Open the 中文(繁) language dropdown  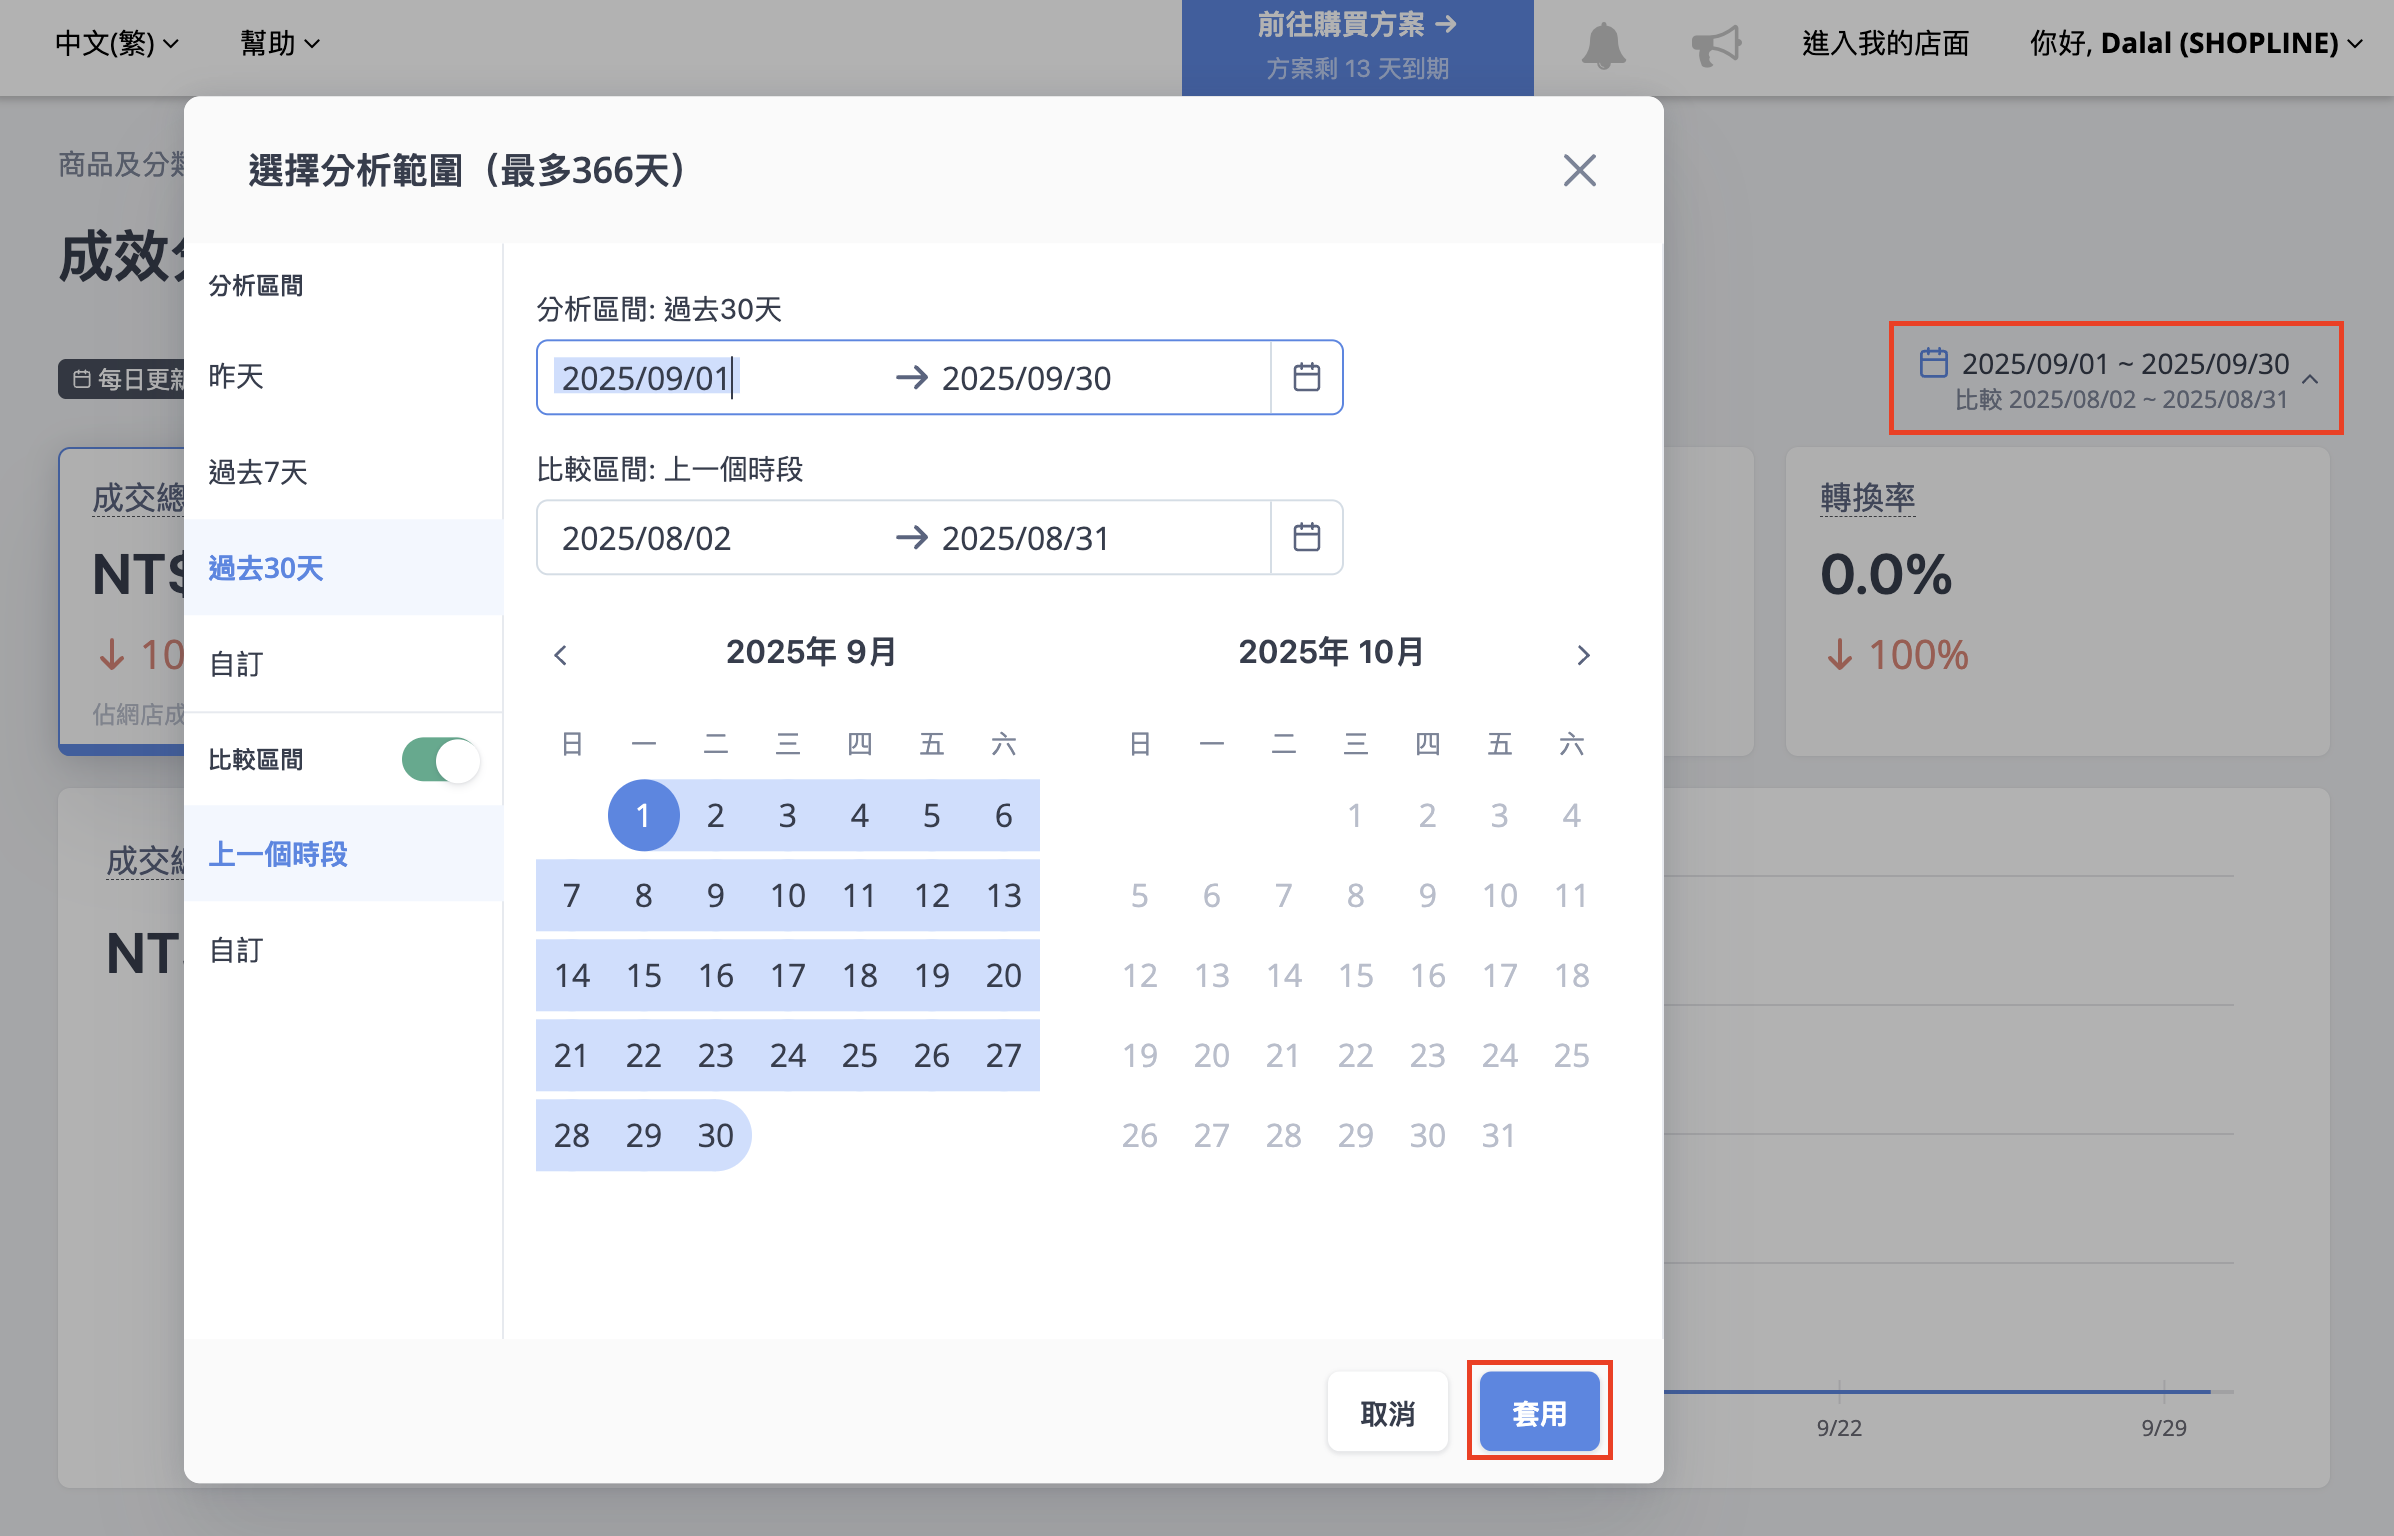point(116,43)
